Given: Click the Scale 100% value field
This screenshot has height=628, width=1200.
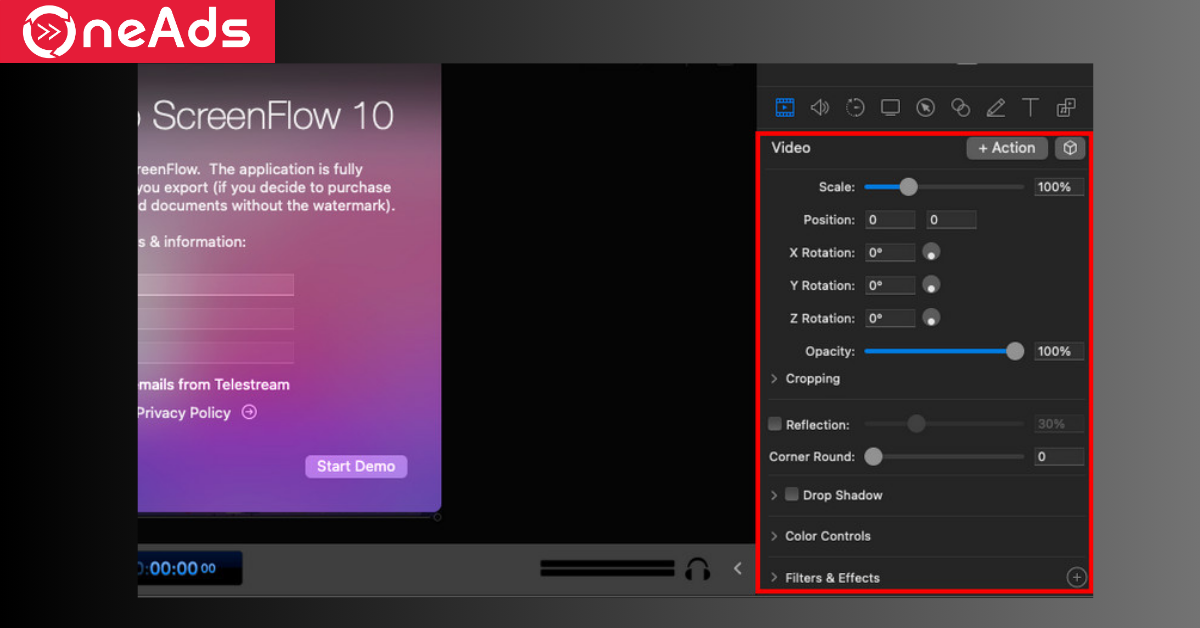Looking at the screenshot, I should tap(1059, 187).
